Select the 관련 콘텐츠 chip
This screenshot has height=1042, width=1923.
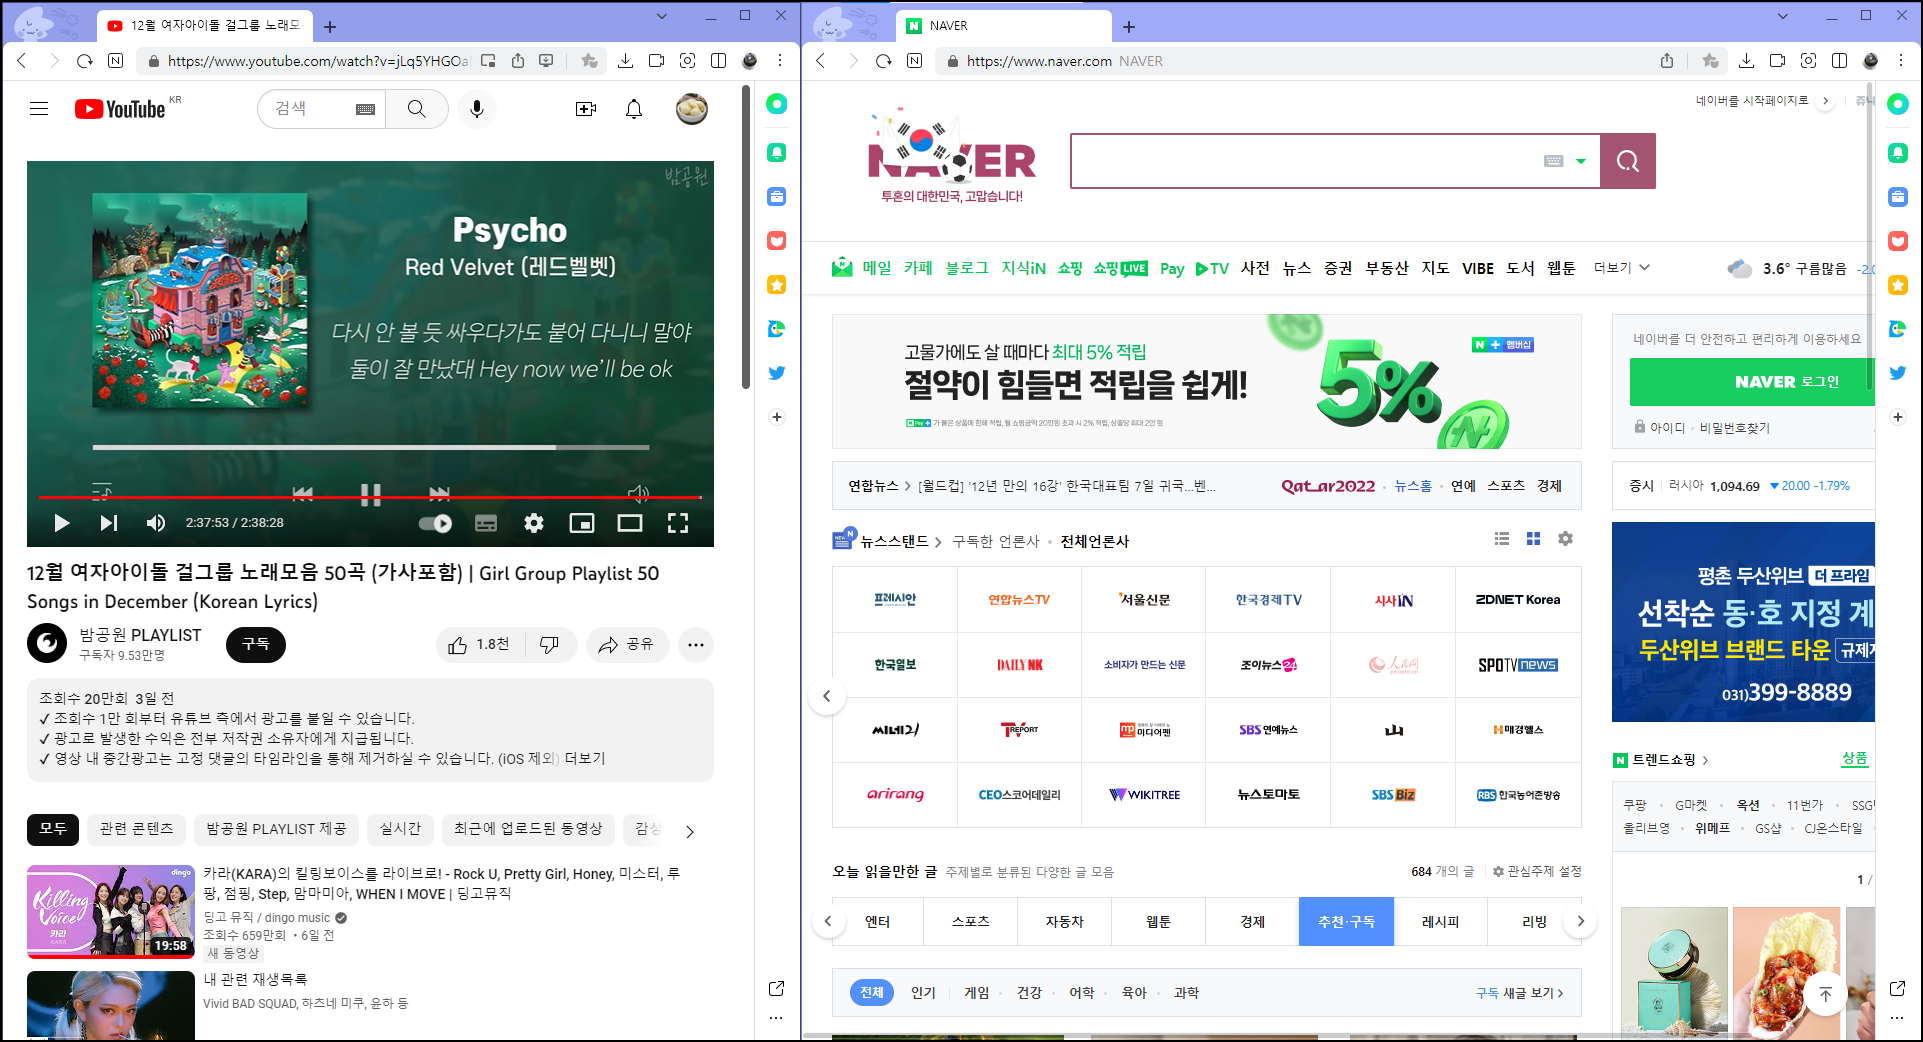pos(136,829)
